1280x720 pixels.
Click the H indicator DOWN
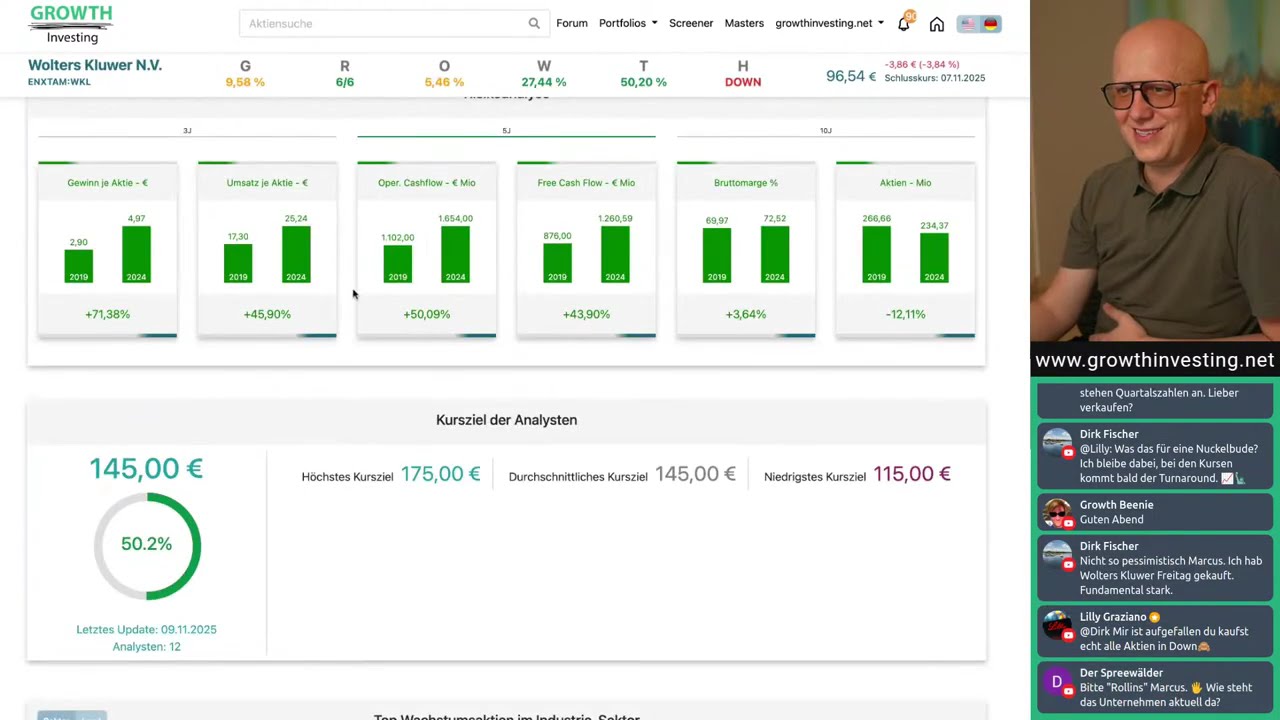743,82
